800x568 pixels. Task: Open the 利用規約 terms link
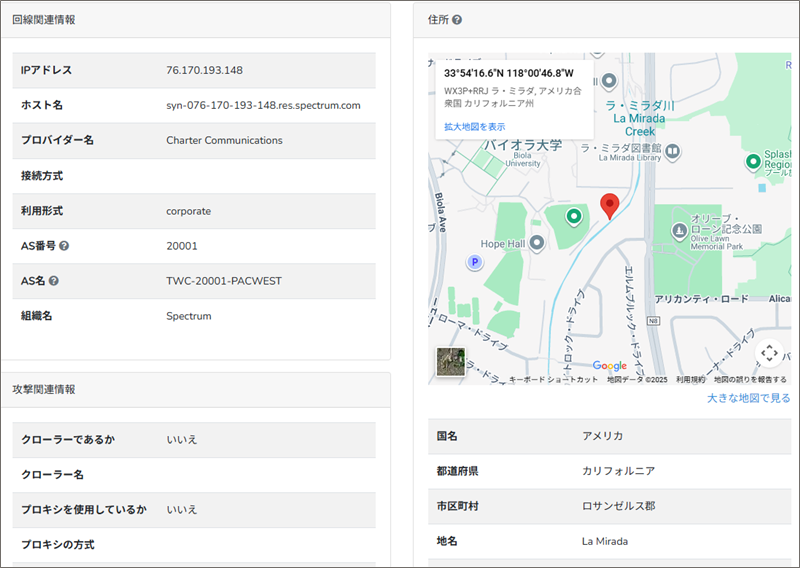pos(690,380)
